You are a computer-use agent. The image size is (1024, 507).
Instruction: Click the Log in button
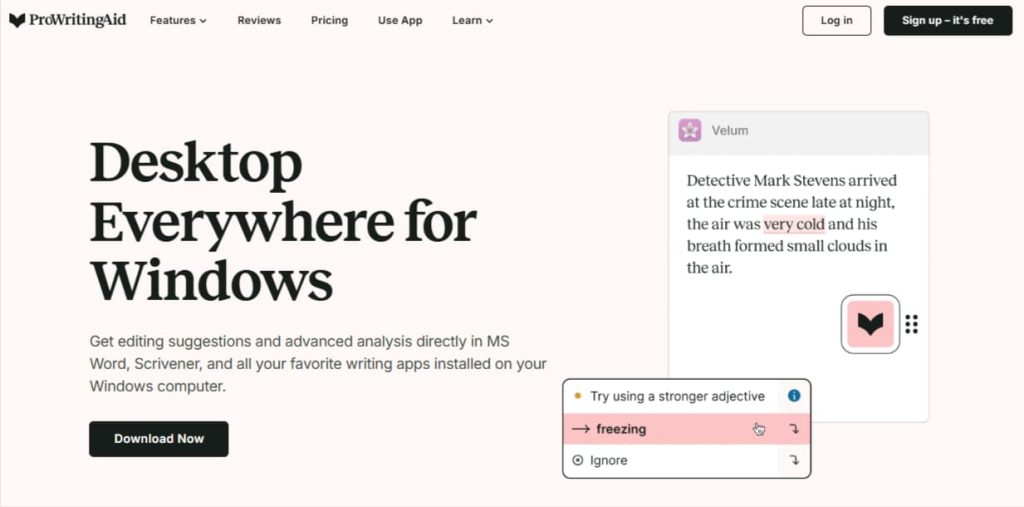837,20
